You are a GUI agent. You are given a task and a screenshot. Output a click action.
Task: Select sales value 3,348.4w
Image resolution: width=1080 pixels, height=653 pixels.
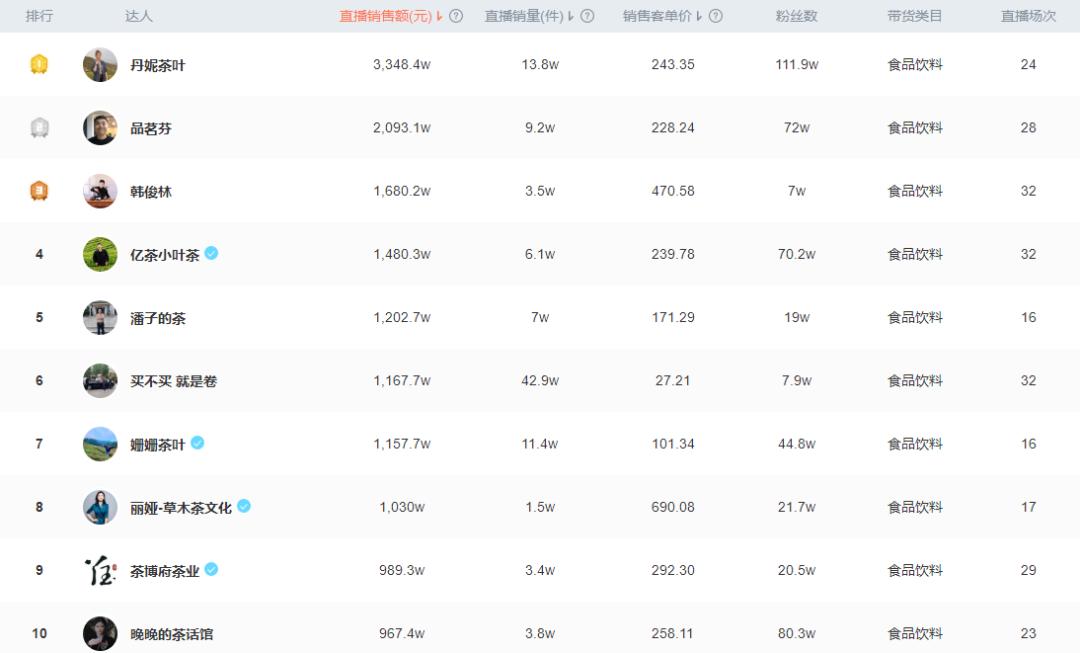pos(402,65)
